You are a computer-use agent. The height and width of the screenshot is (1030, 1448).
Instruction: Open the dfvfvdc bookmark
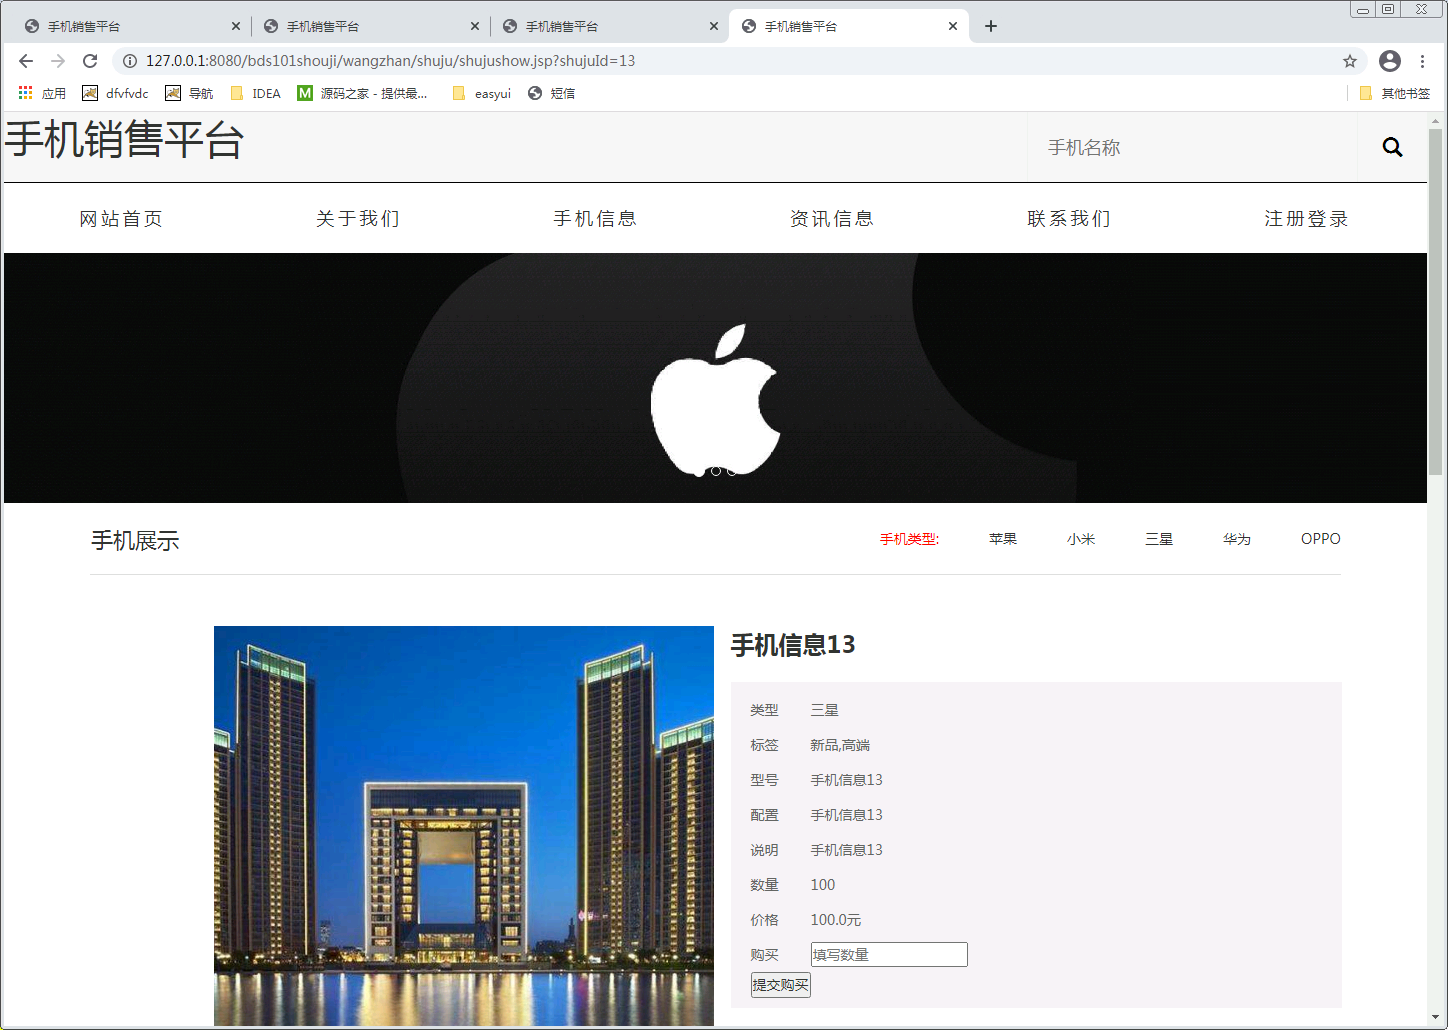tap(116, 93)
